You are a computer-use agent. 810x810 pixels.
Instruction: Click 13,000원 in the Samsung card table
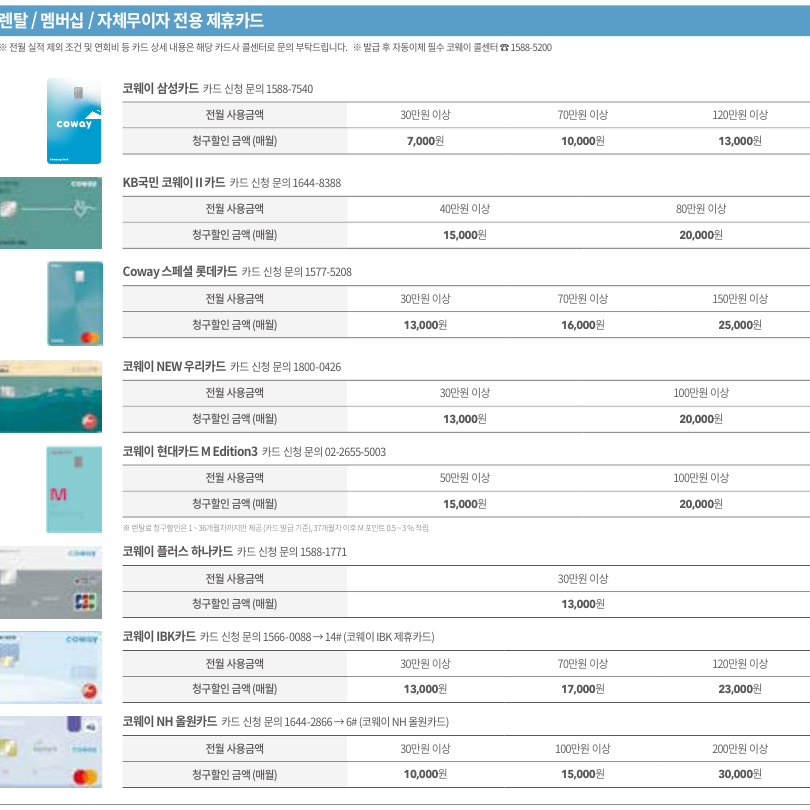(740, 141)
